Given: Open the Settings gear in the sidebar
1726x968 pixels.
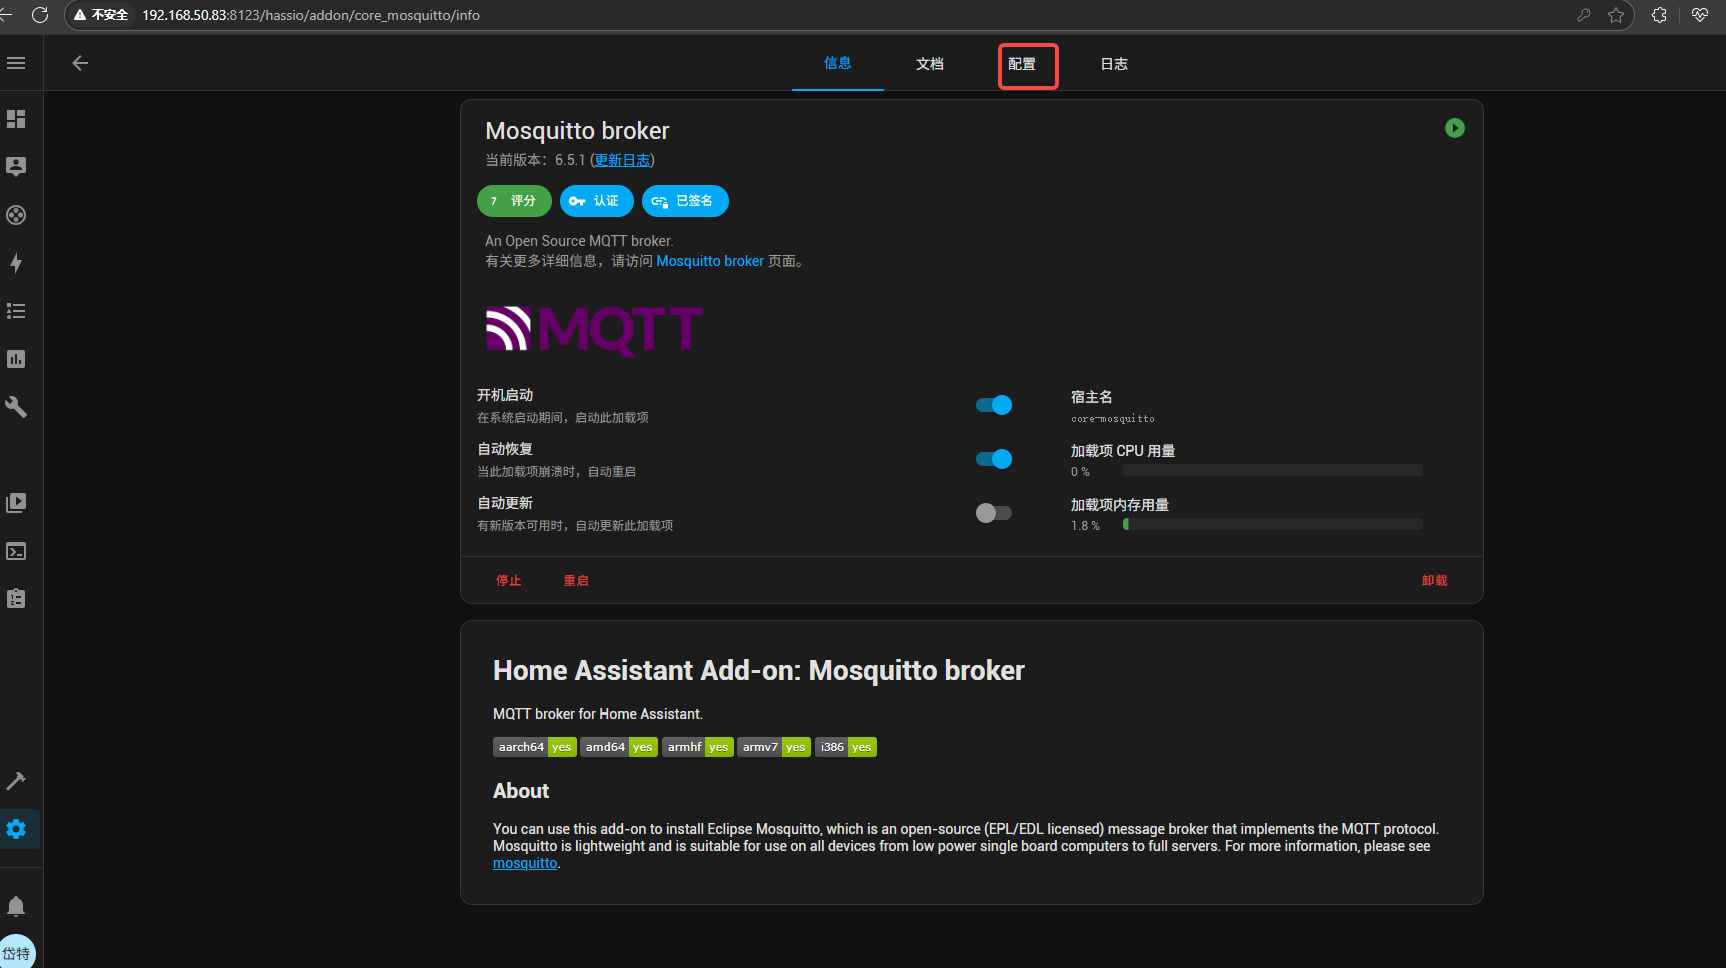Looking at the screenshot, I should [16, 829].
